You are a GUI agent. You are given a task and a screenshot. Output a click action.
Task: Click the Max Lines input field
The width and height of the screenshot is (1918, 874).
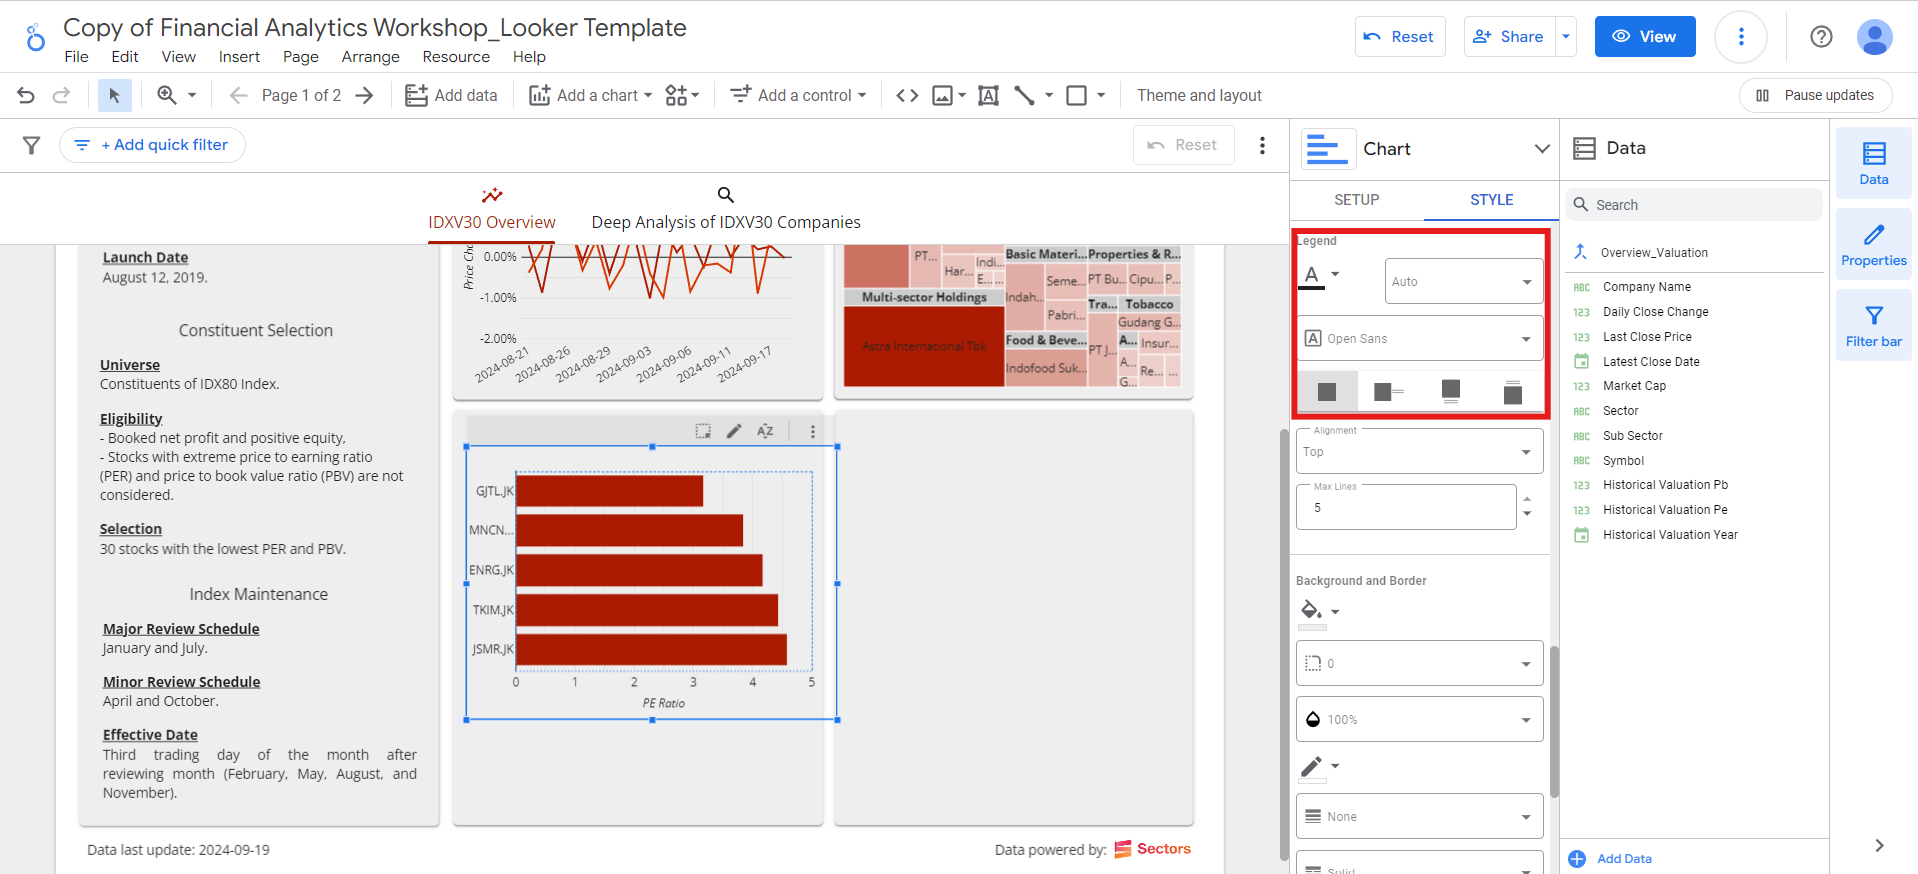click(1407, 507)
